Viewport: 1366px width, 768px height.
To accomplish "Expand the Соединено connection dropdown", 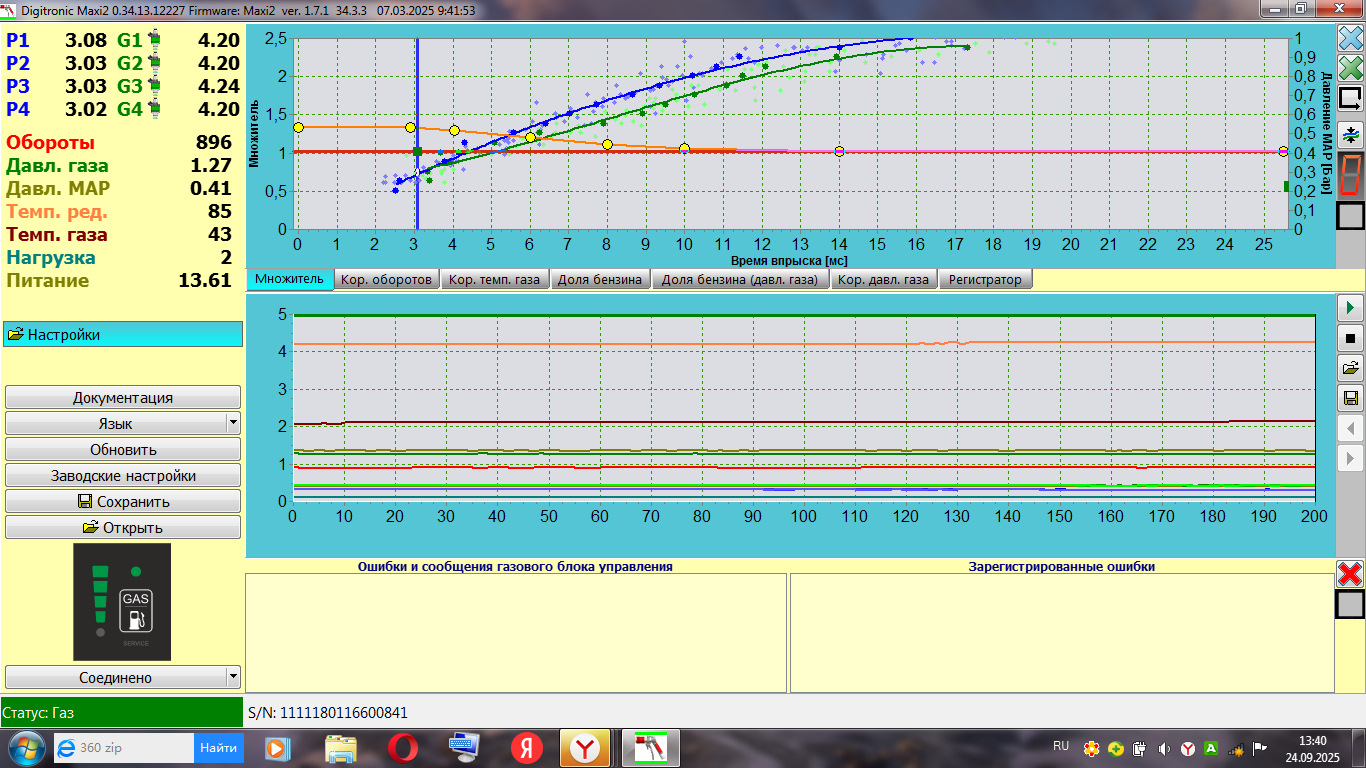I will [x=233, y=677].
